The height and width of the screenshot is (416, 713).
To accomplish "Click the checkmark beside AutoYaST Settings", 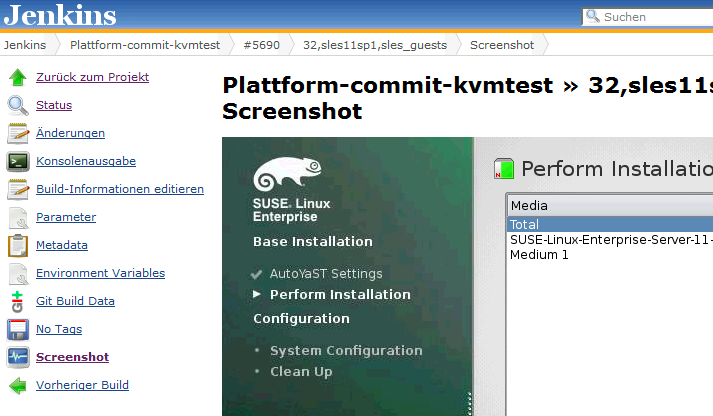I will pyautogui.click(x=256, y=274).
